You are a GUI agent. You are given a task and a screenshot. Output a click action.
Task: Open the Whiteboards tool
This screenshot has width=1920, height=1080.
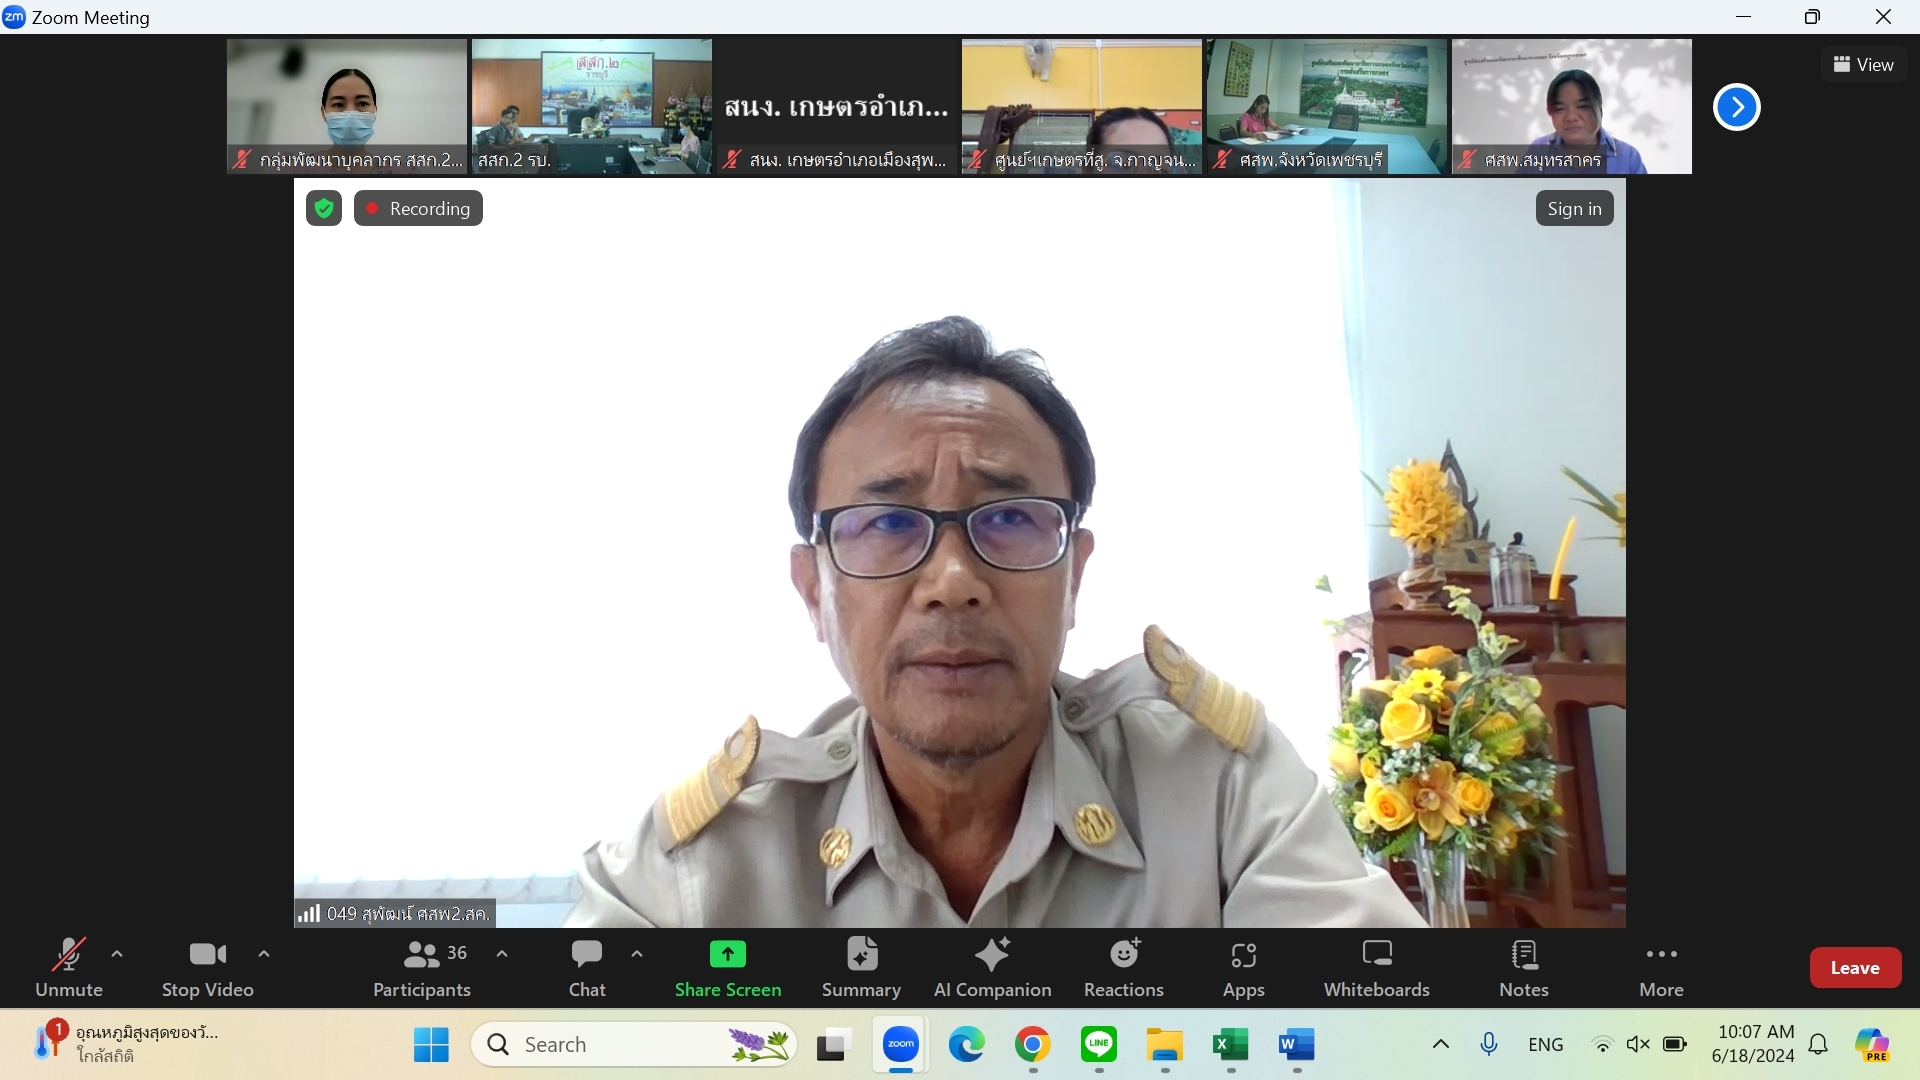[x=1376, y=967]
